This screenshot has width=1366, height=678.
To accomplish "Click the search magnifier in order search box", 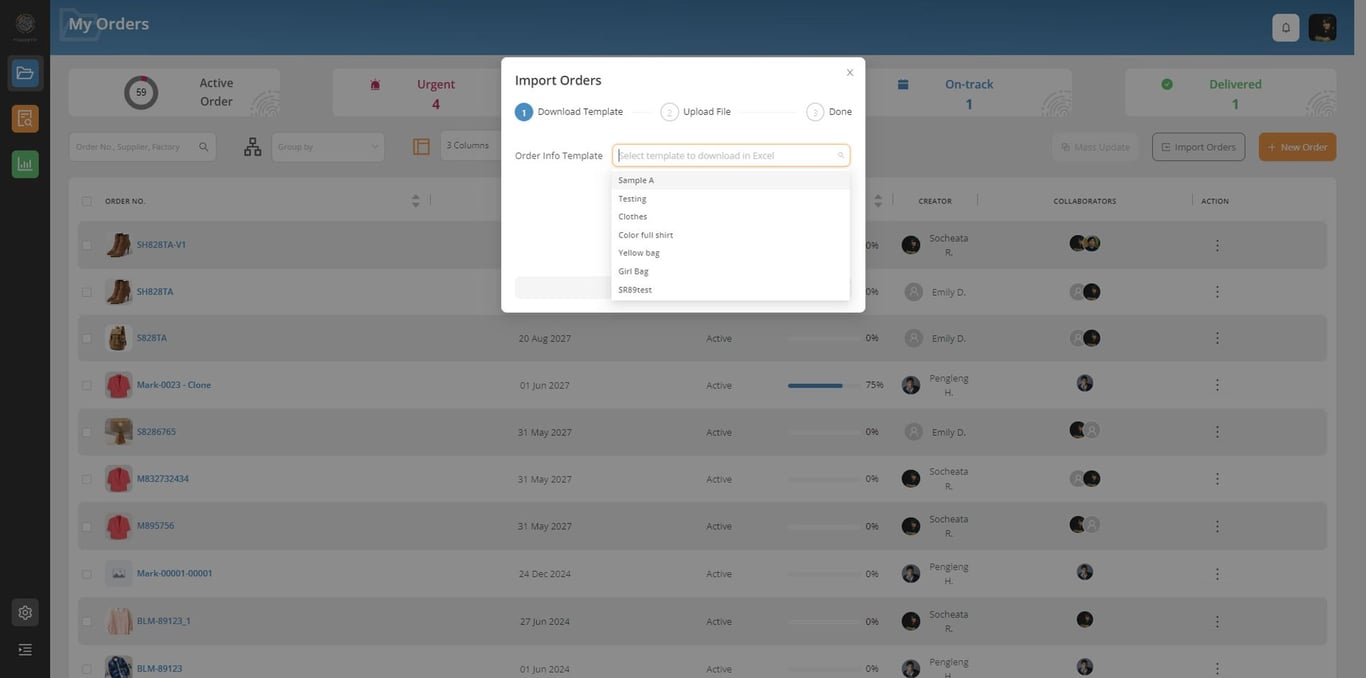I will 203,147.
